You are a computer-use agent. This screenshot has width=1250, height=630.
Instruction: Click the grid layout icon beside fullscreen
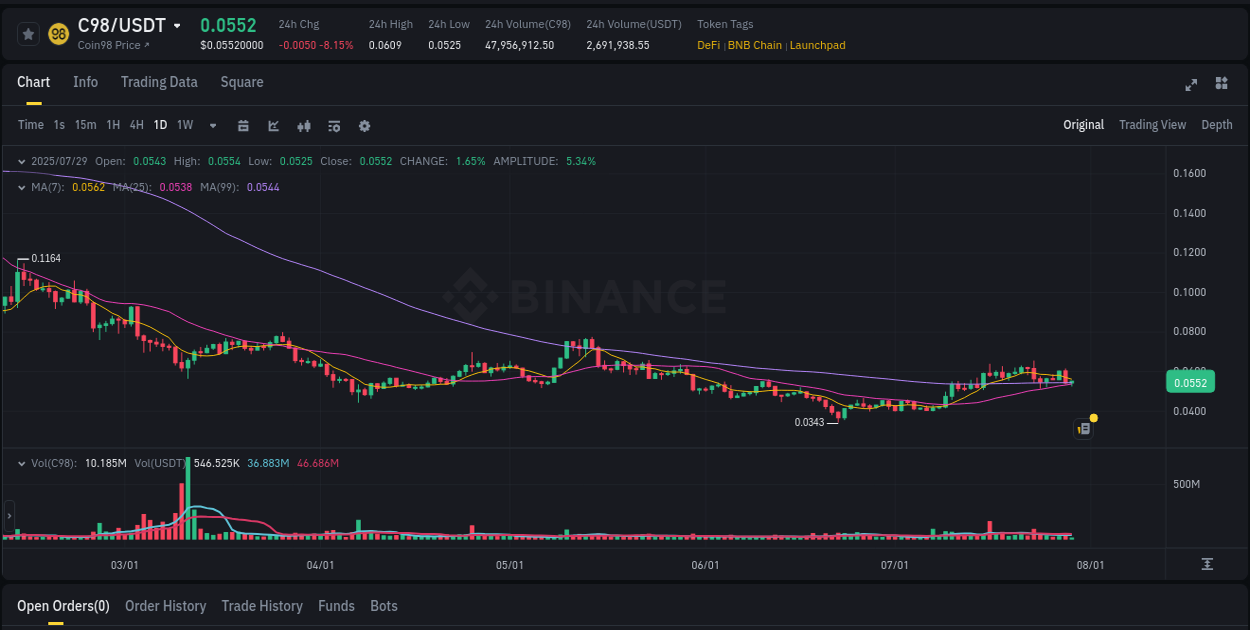coord(1220,85)
